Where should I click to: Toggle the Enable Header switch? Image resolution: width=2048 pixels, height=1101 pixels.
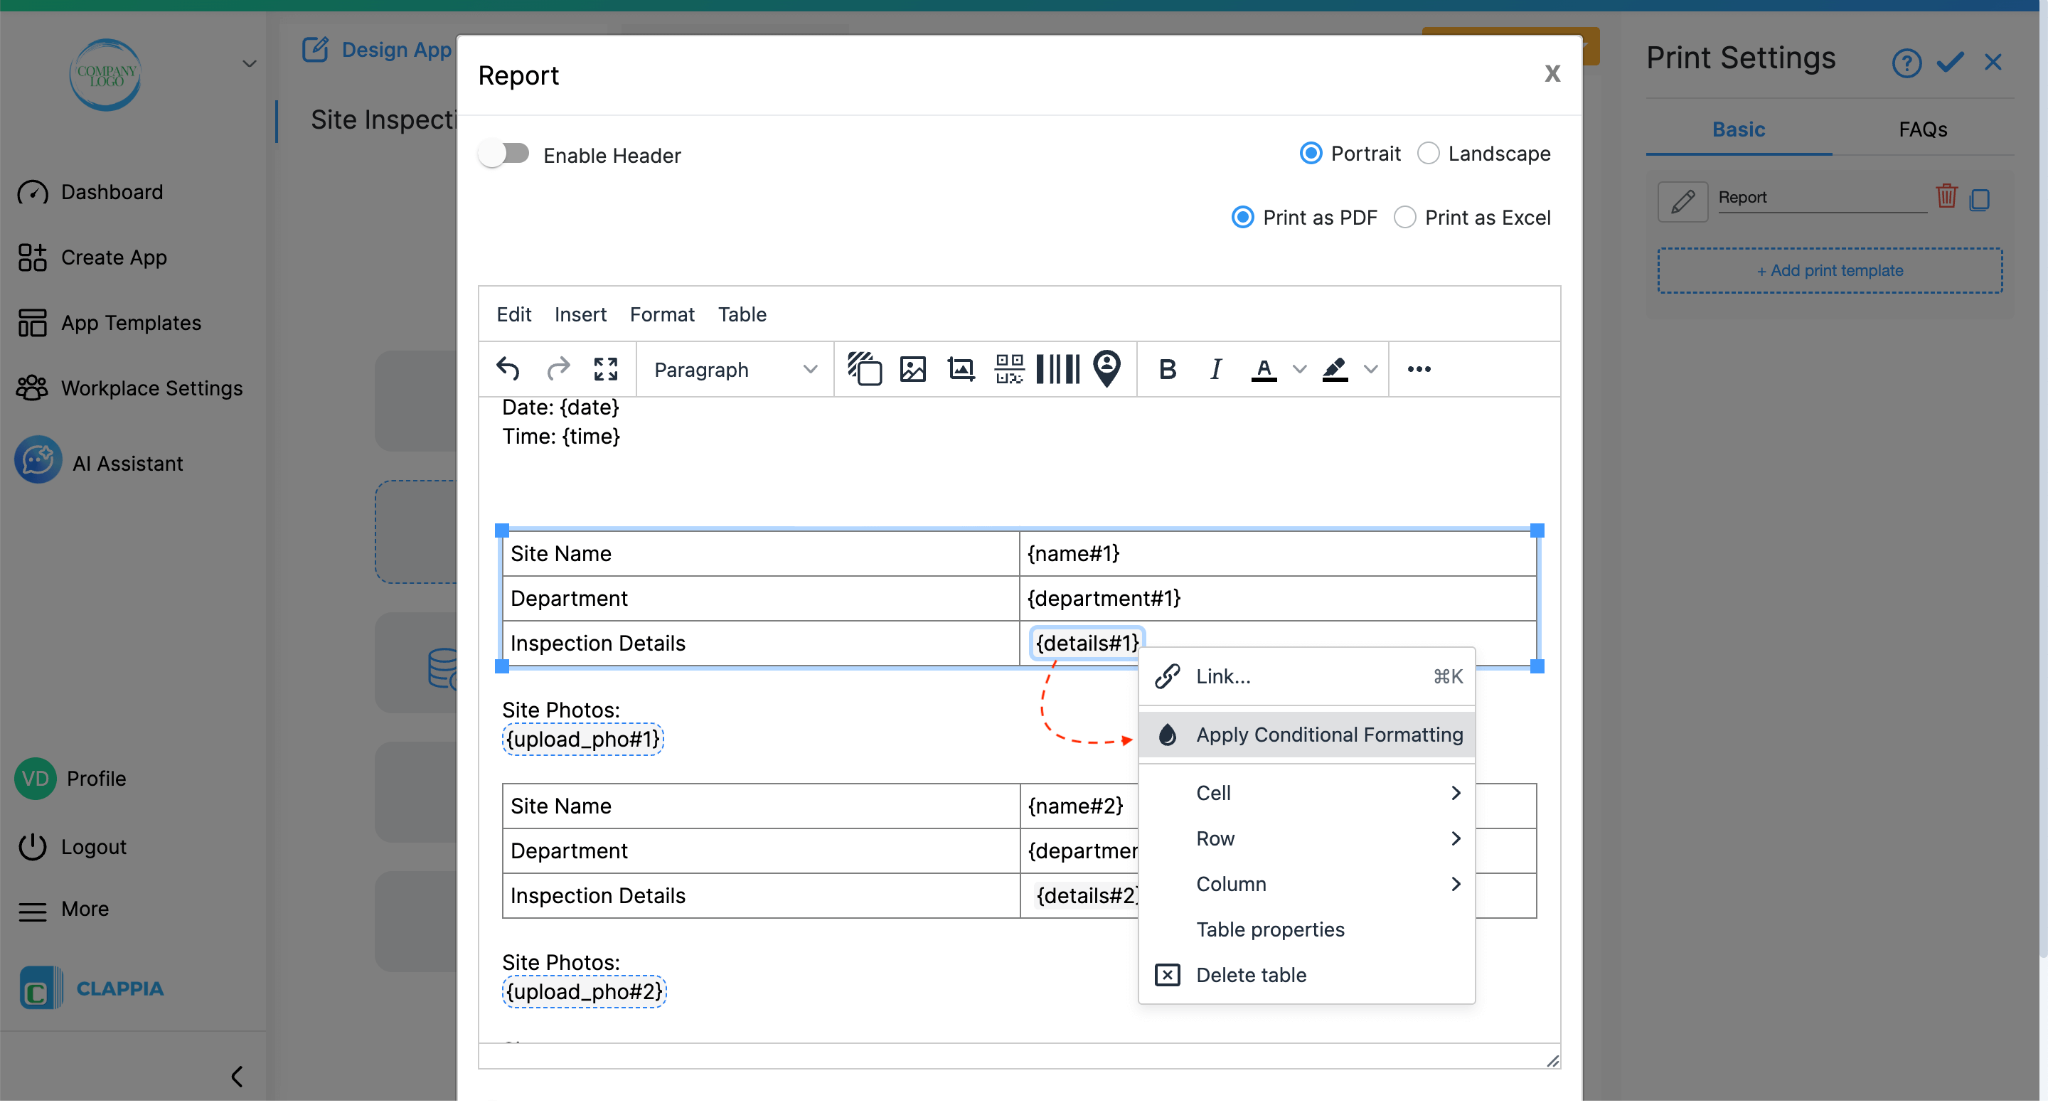click(x=504, y=154)
